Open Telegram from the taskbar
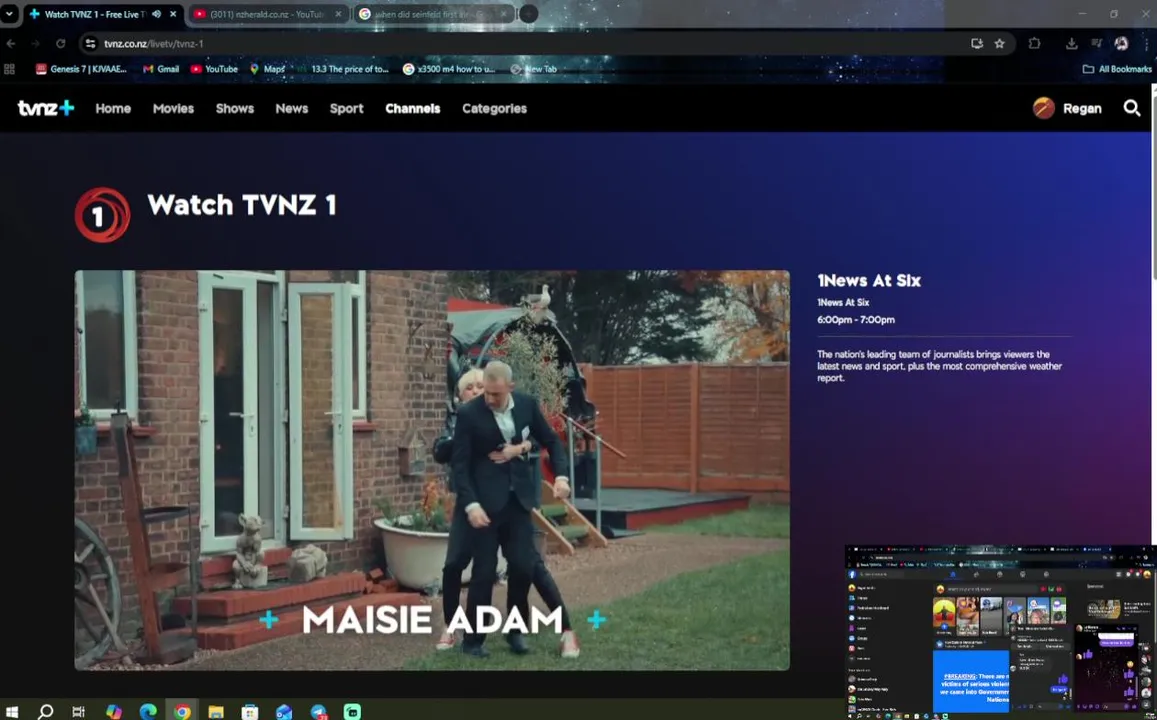The height and width of the screenshot is (720, 1157). (319, 711)
